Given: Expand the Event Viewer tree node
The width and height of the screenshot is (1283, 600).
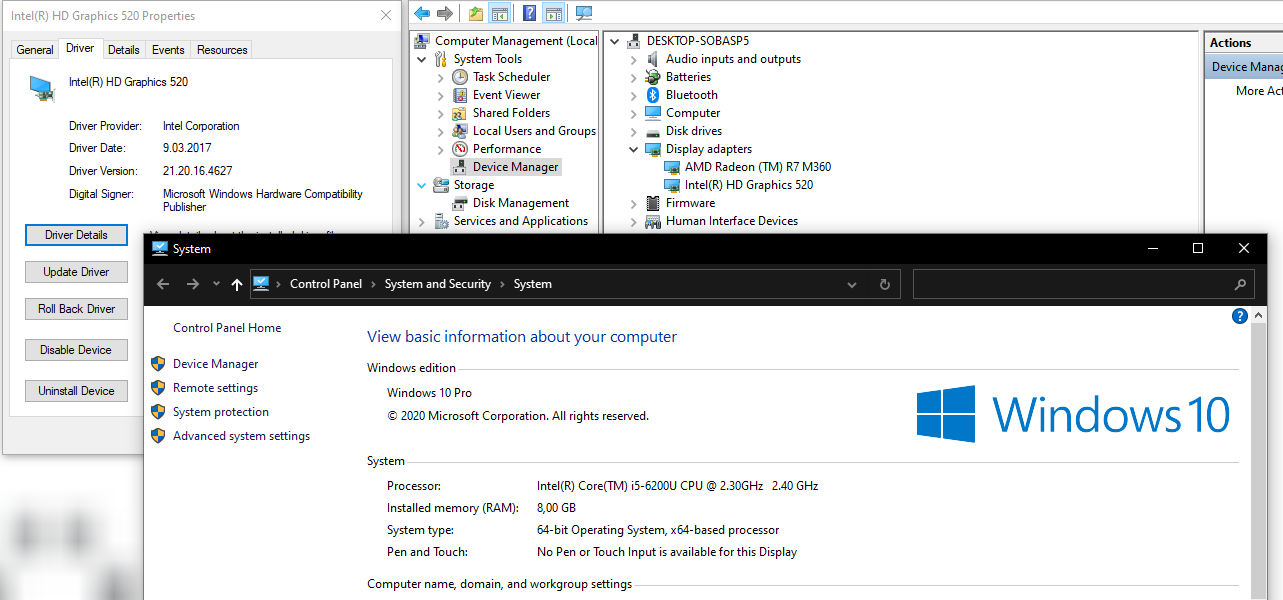Looking at the screenshot, I should tap(440, 95).
